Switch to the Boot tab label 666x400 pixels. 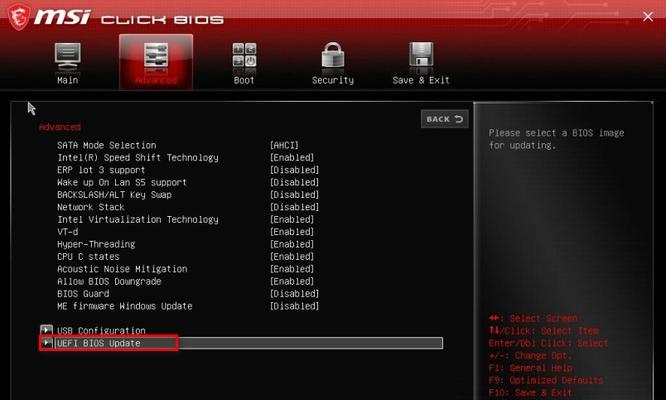(244, 80)
